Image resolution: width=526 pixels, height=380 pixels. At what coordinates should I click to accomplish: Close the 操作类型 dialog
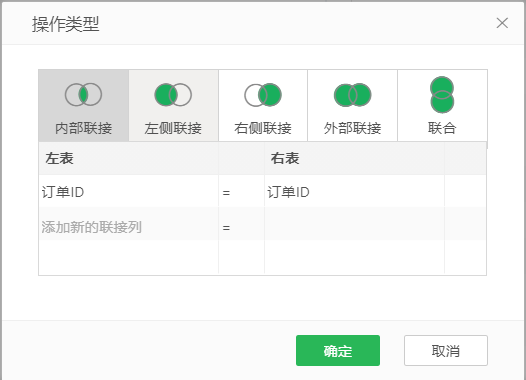[502, 23]
